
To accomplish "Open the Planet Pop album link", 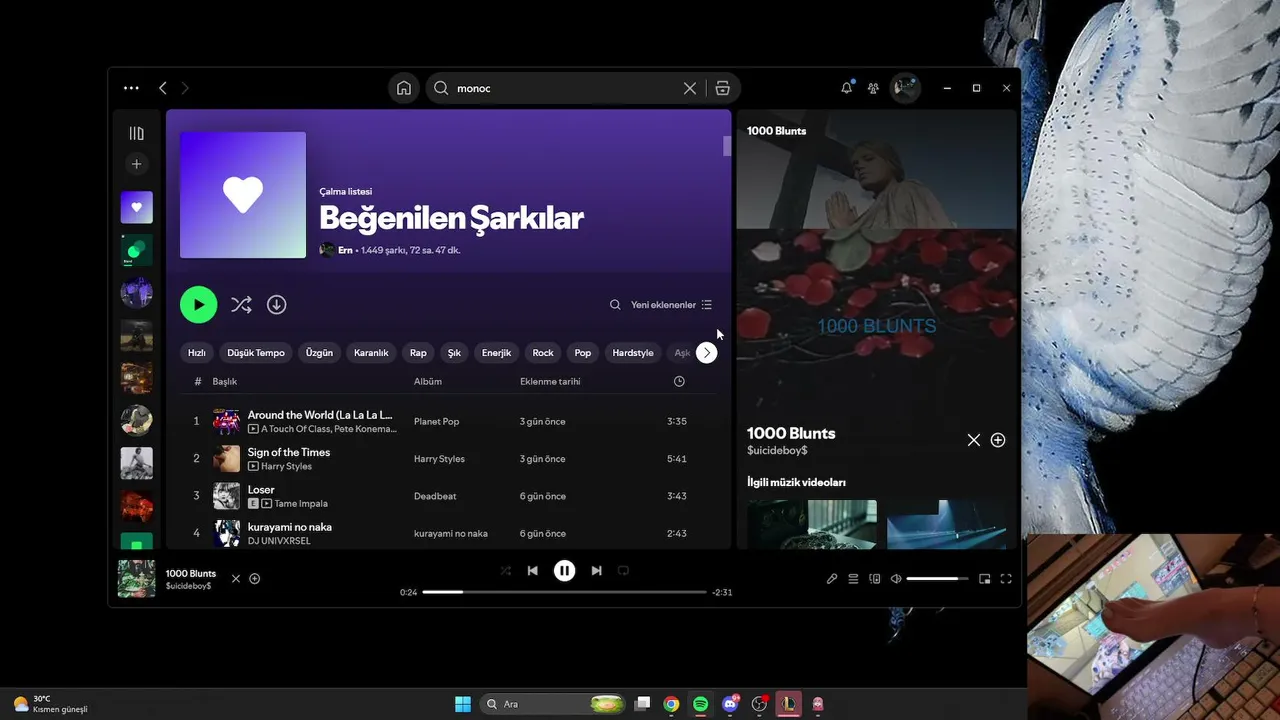I will 437,422.
